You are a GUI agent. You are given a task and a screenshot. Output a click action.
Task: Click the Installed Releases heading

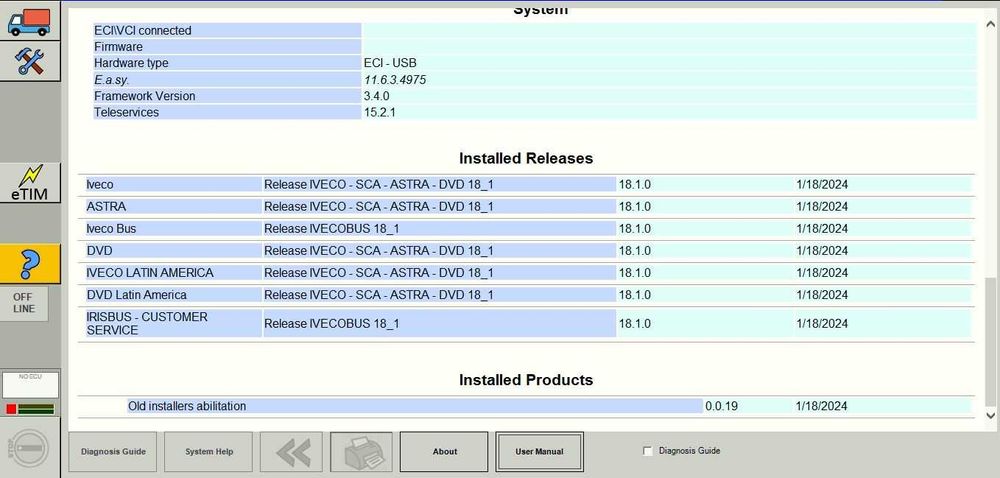[x=526, y=158]
